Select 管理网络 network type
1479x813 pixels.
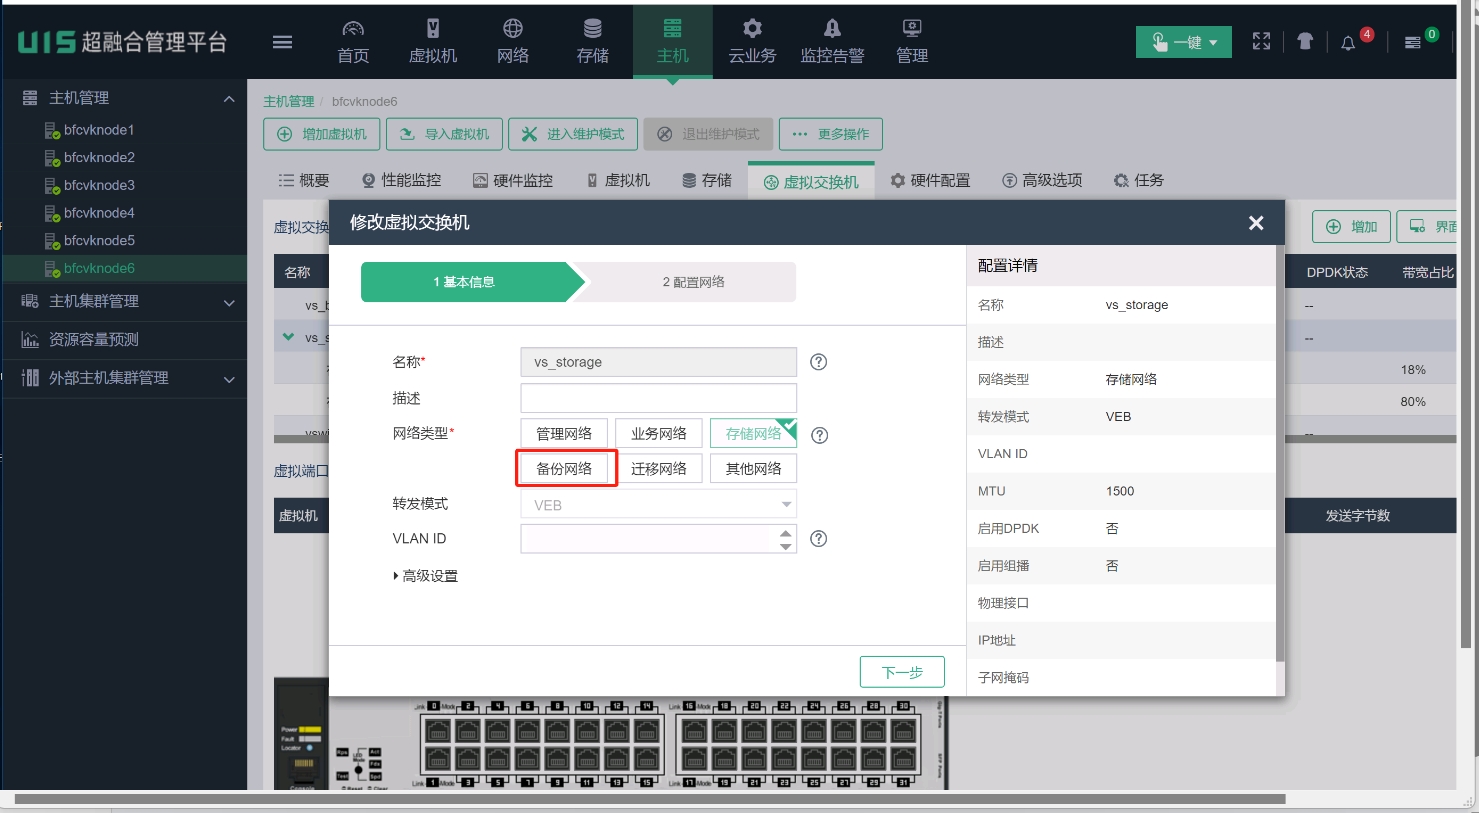[564, 433]
